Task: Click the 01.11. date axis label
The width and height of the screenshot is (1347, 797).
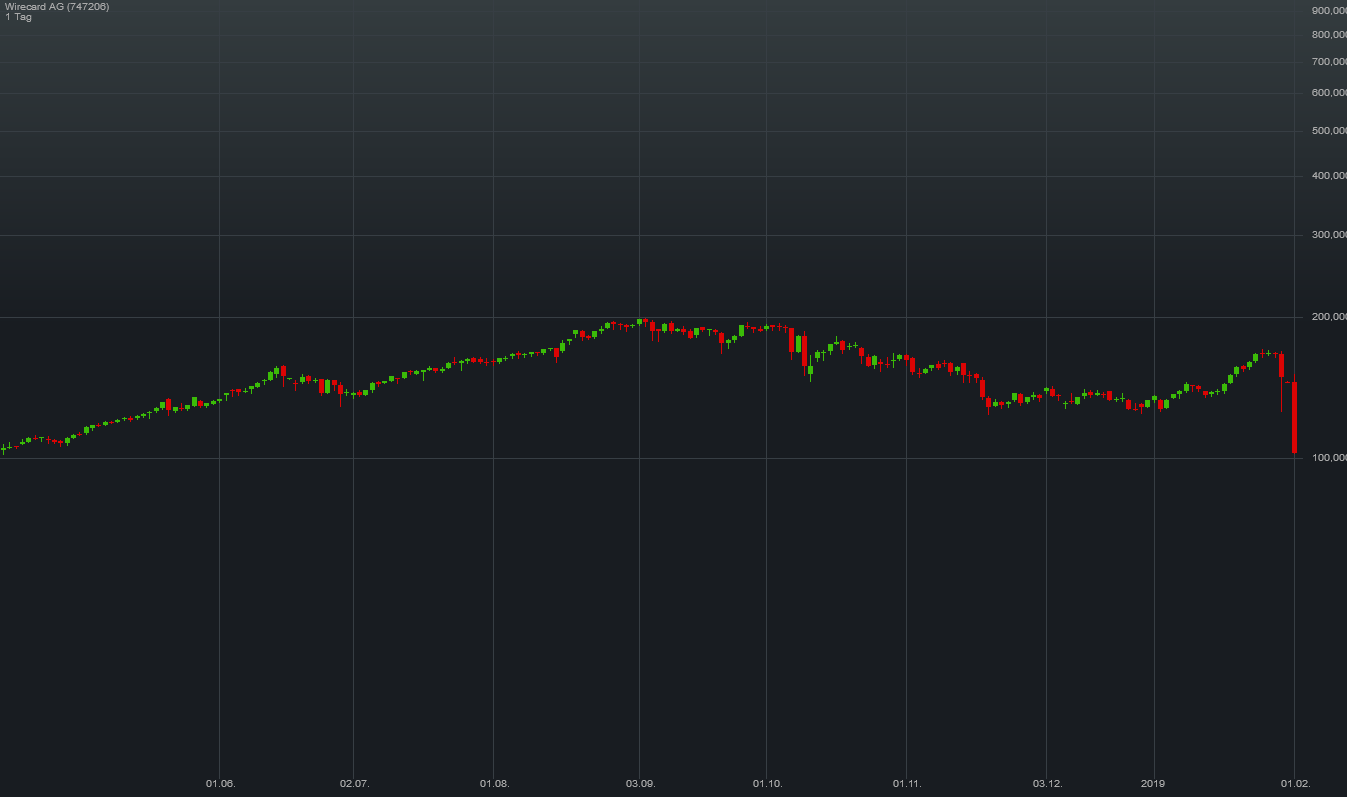Action: point(905,784)
